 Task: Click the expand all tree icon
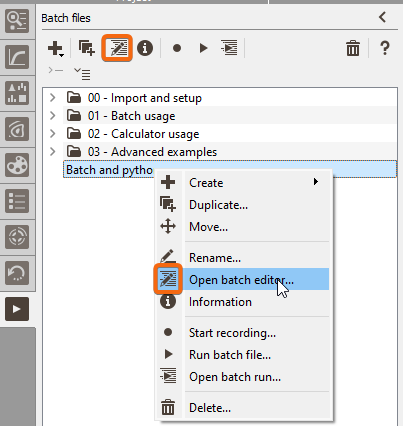(x=82, y=73)
